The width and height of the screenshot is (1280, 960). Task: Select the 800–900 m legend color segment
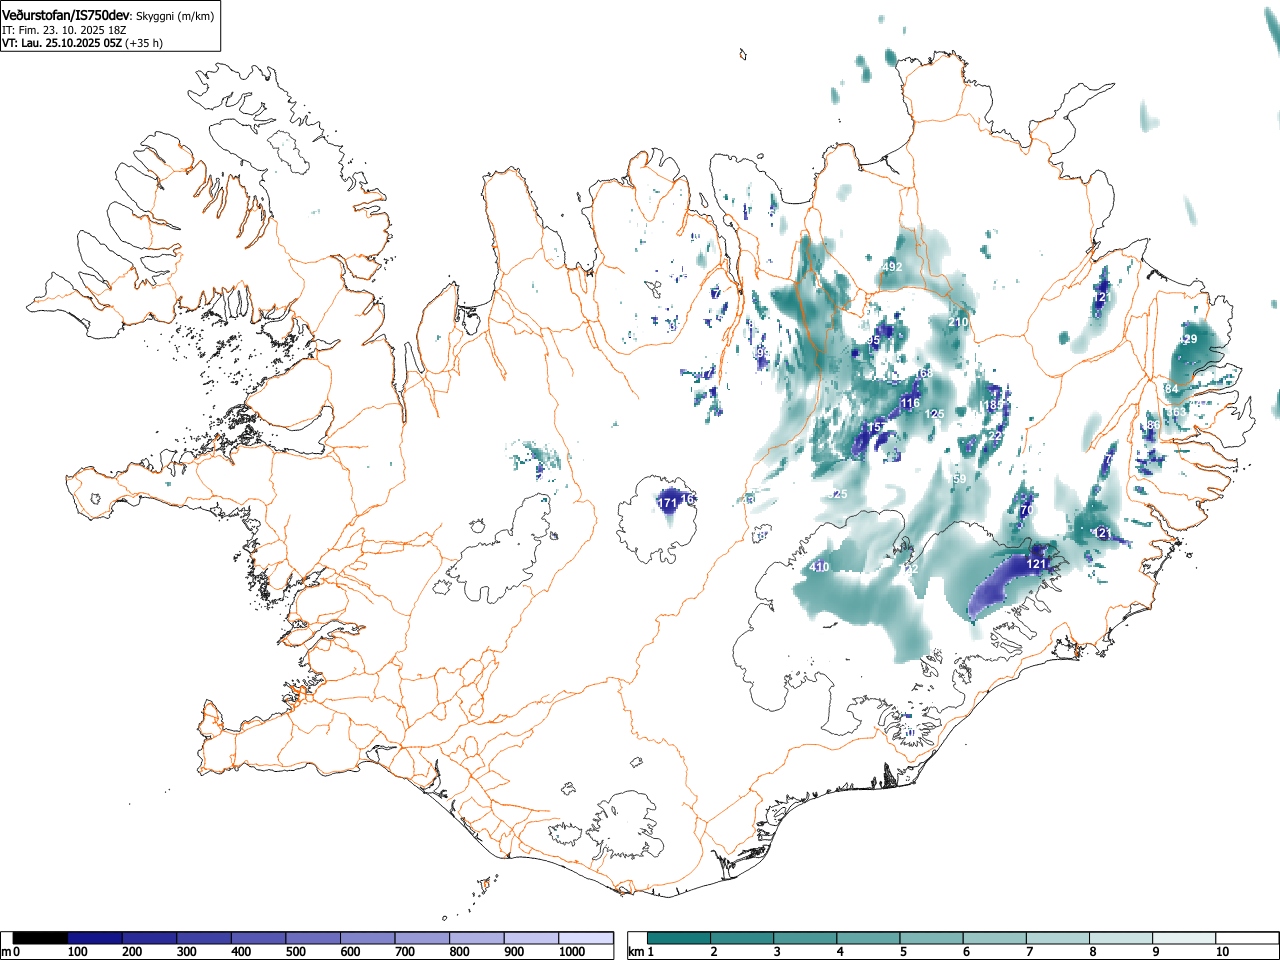pyautogui.click(x=477, y=938)
